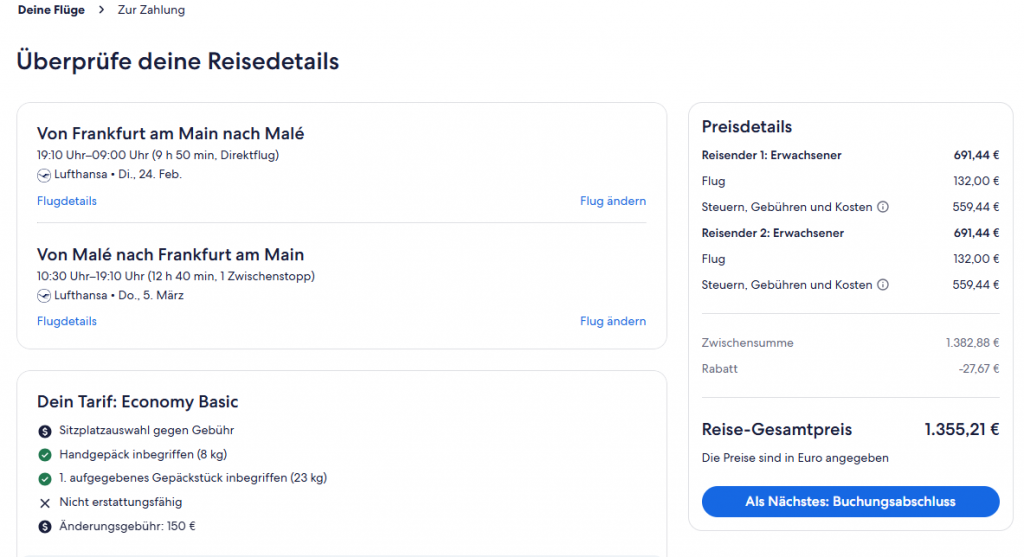Open Flugdetails for Malé to Frankfurt flight
The height and width of the screenshot is (557, 1024).
[67, 321]
